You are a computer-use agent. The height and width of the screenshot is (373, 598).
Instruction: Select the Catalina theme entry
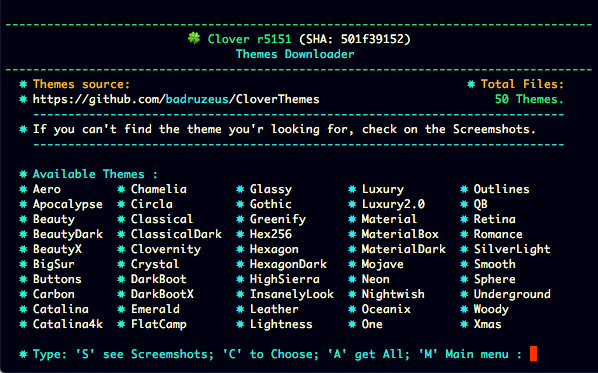(x=61, y=309)
